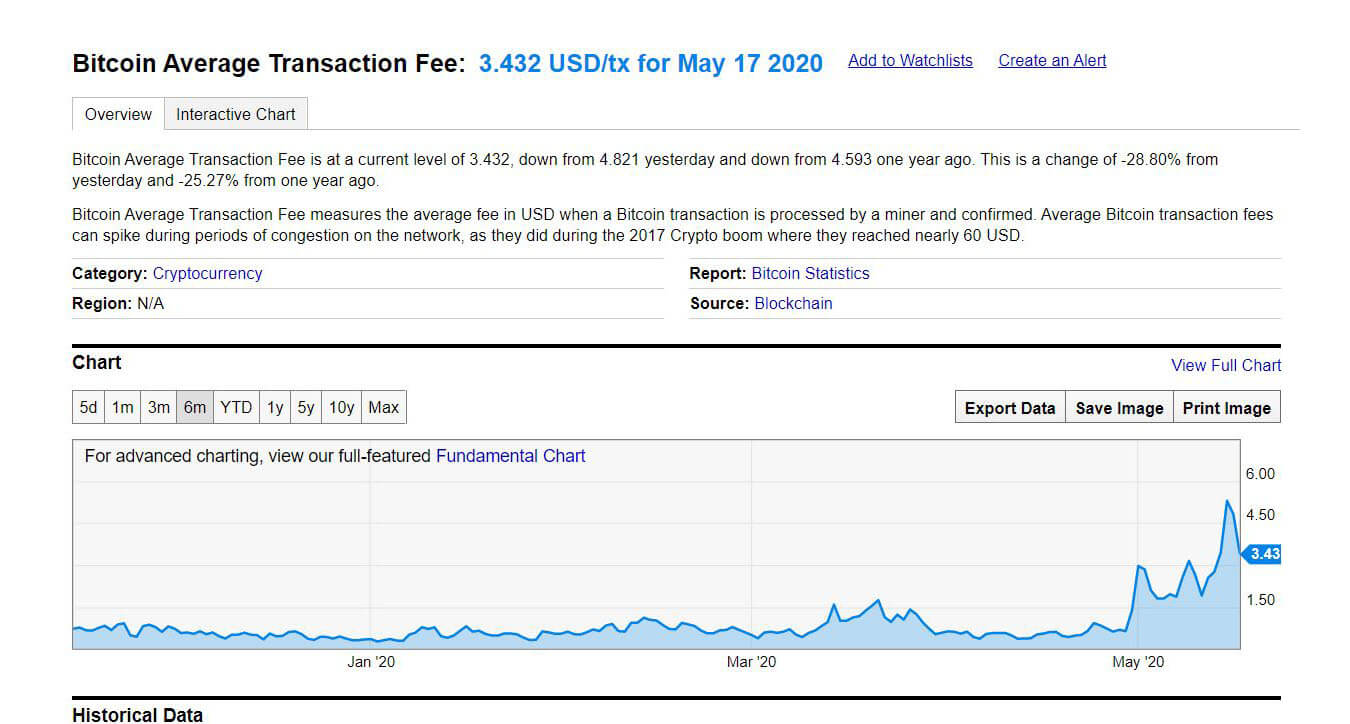Click the May '20 axis label

point(1139,662)
